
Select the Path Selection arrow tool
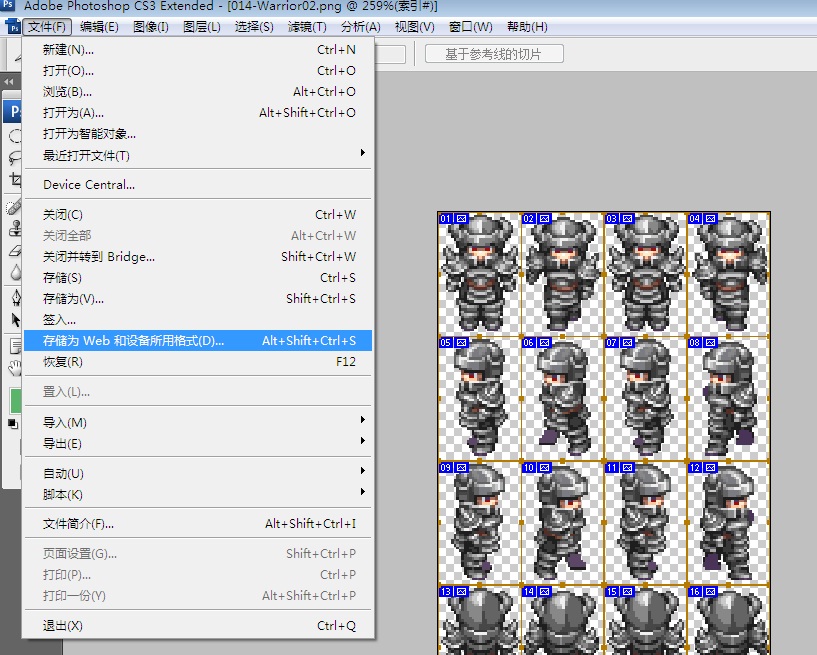tap(15, 320)
